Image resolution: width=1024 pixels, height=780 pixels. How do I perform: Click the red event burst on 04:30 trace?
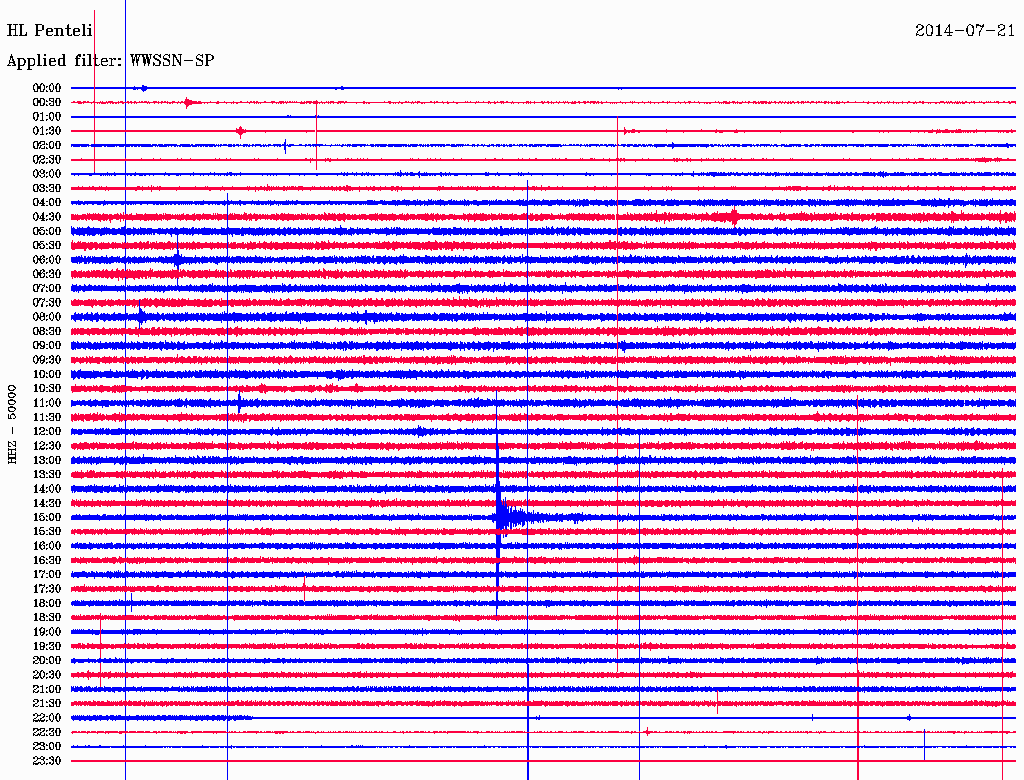pyautogui.click(x=733, y=216)
